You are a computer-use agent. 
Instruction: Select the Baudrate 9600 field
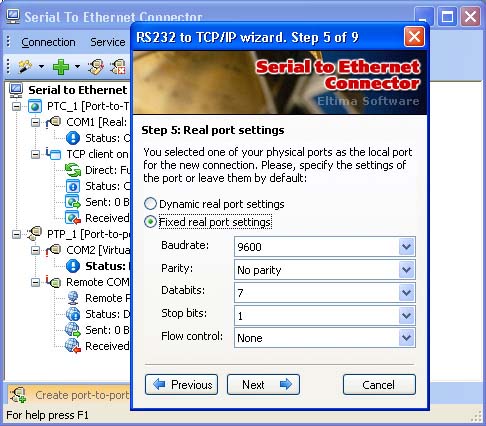tap(324, 247)
